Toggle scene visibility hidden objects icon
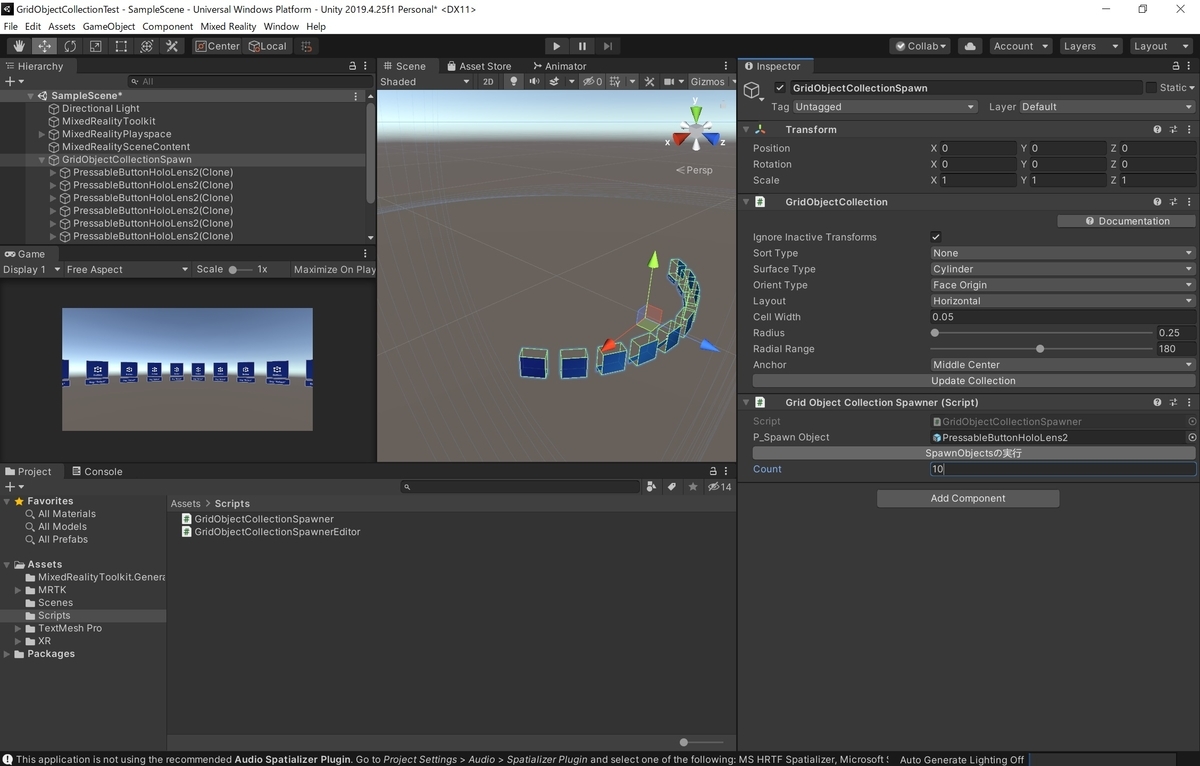Screen dimensions: 1200x766 click(592, 82)
